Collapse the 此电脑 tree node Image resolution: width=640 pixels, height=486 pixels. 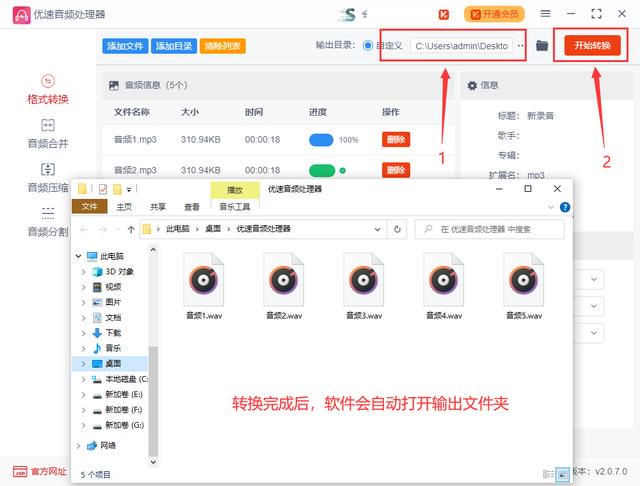pos(78,256)
